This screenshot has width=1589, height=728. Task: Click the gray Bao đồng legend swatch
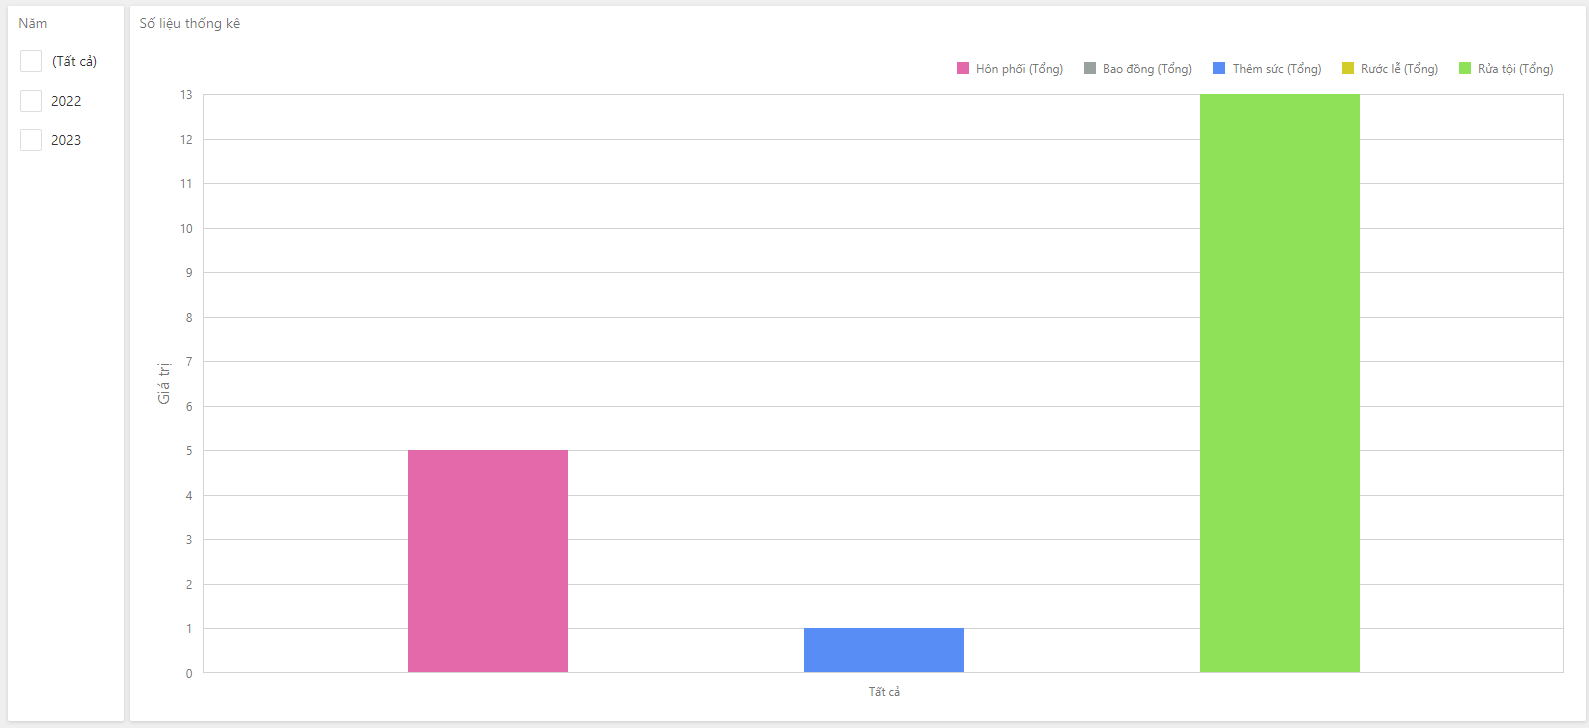[1090, 68]
